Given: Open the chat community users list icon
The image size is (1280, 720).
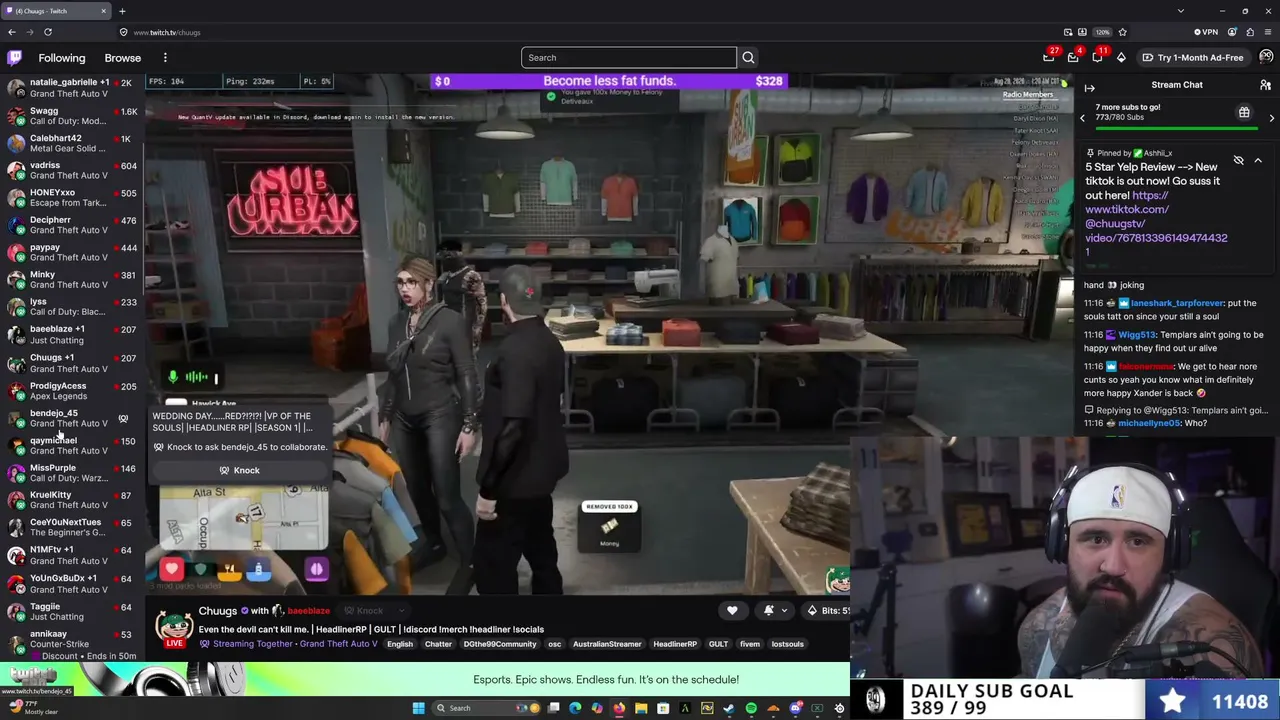Looking at the screenshot, I should pos(1265,85).
